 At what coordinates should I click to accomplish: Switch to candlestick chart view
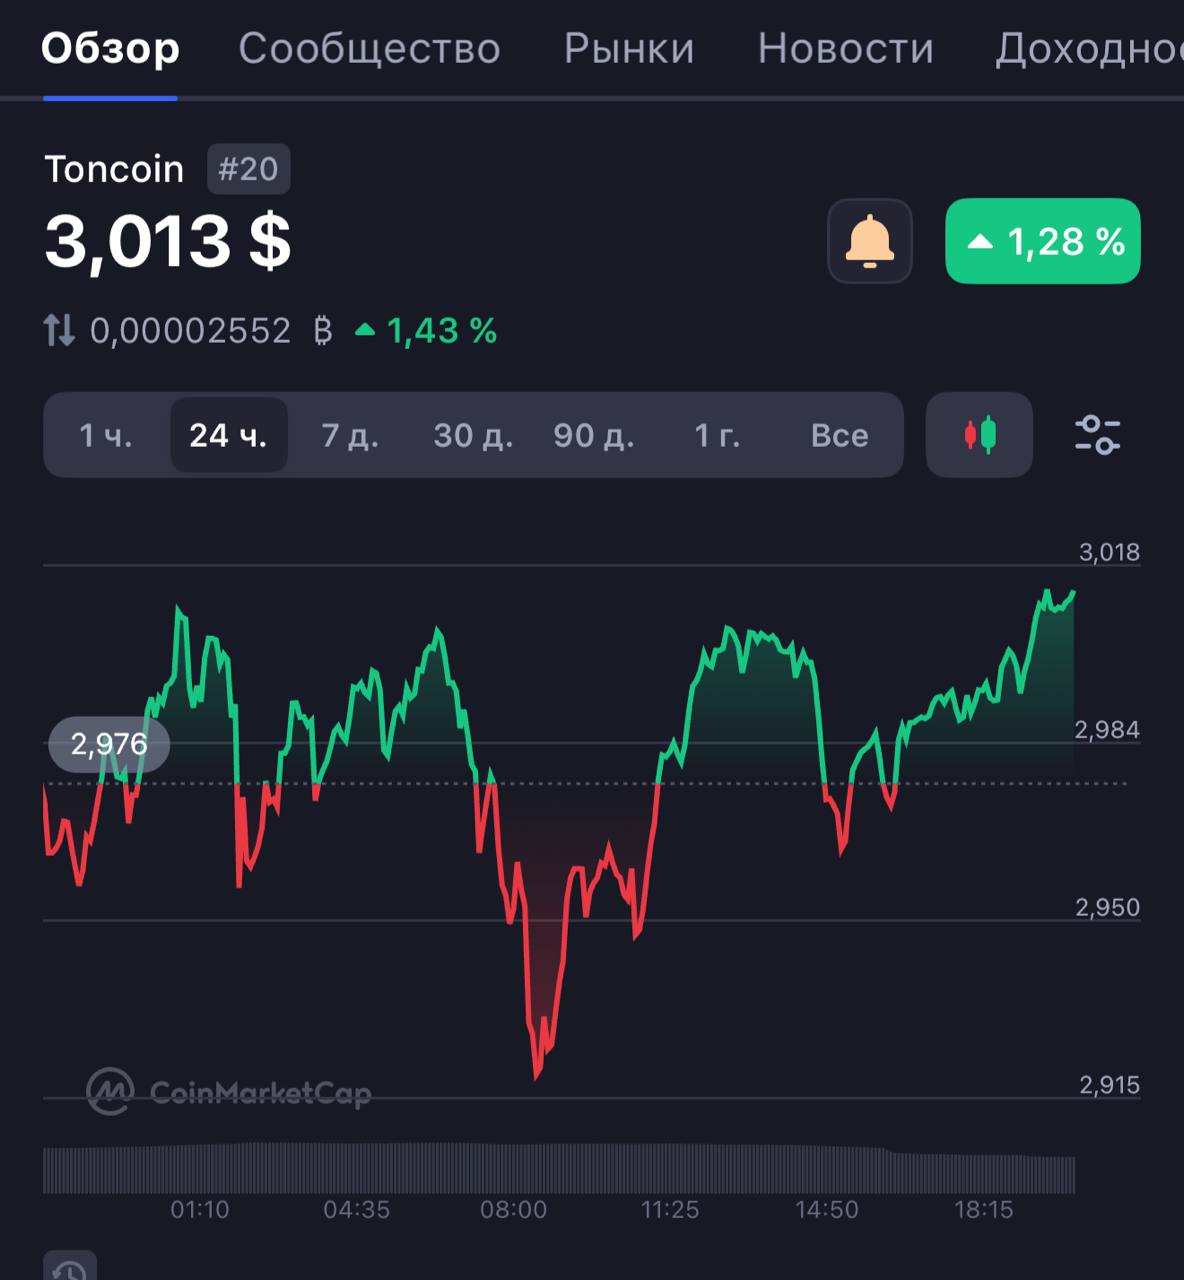(979, 435)
